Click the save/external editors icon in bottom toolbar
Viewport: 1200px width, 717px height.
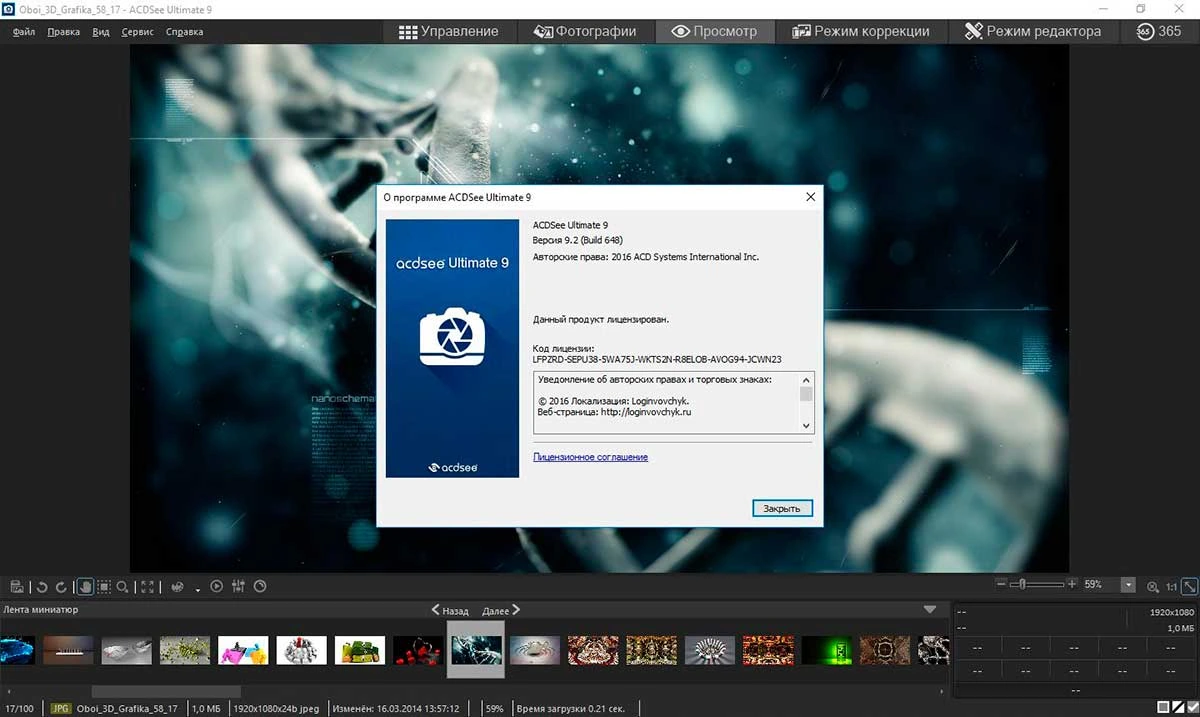[x=17, y=587]
